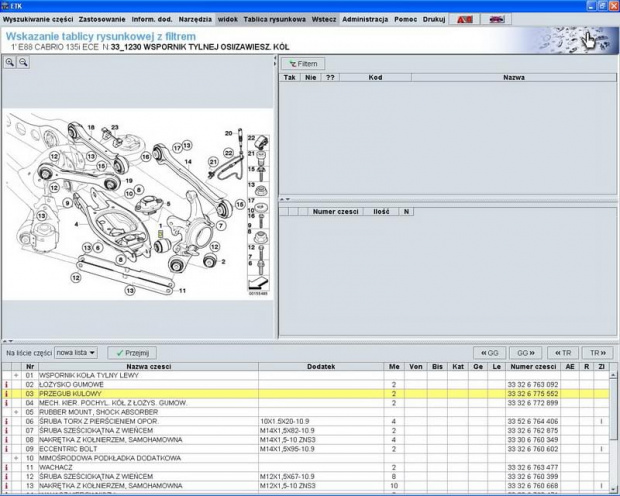Click the 'Nazwa czesci' column header
The image size is (620, 496).
tap(149, 367)
